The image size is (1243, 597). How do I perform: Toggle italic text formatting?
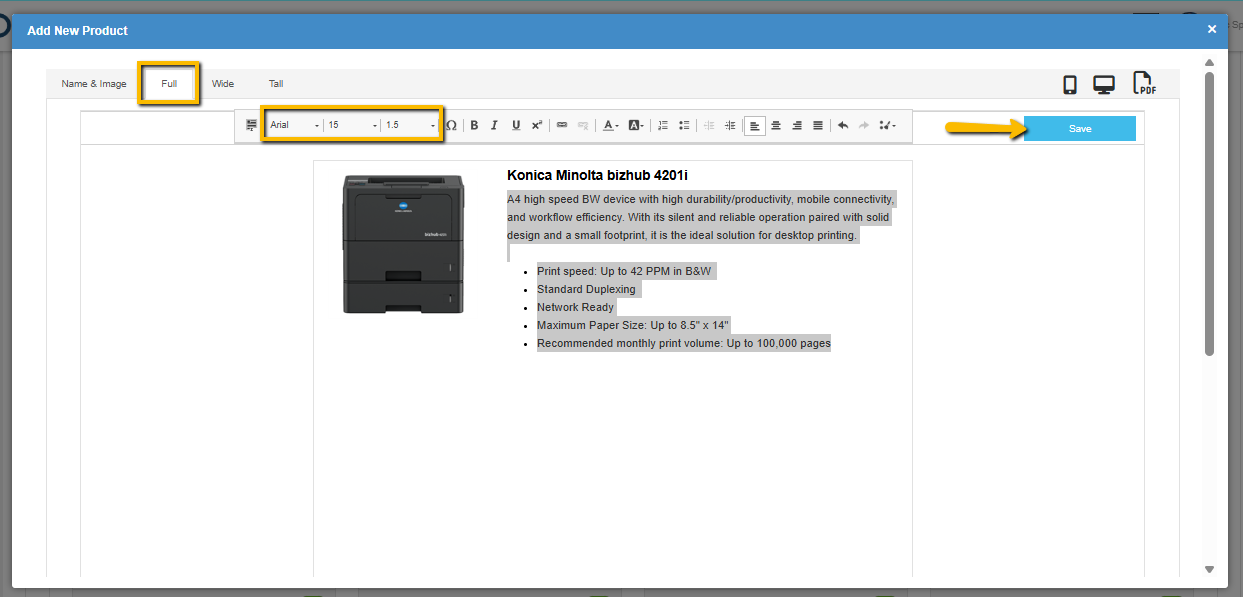click(494, 125)
